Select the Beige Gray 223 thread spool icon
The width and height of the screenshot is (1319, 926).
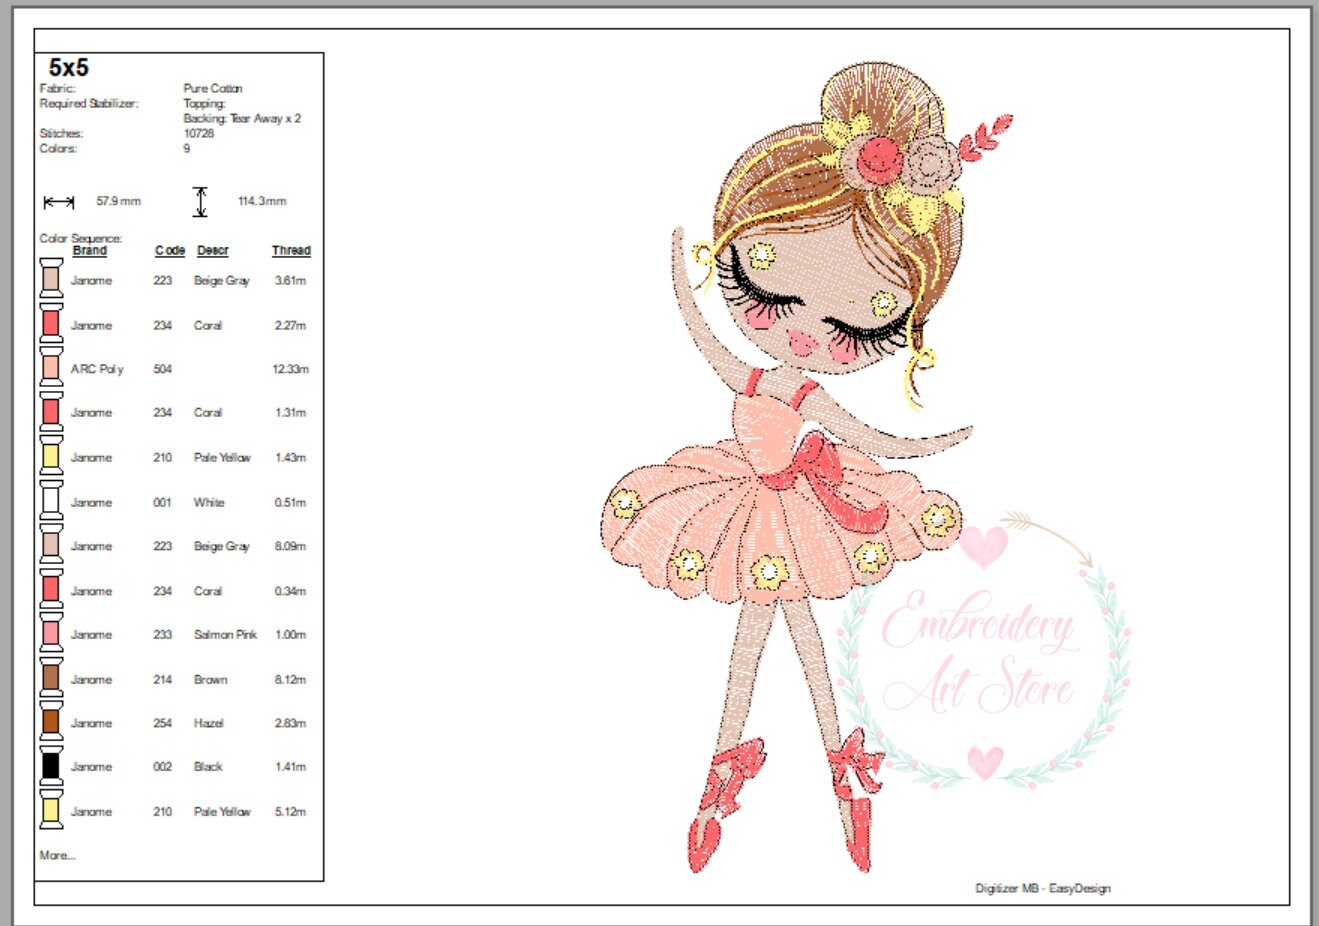(x=49, y=280)
